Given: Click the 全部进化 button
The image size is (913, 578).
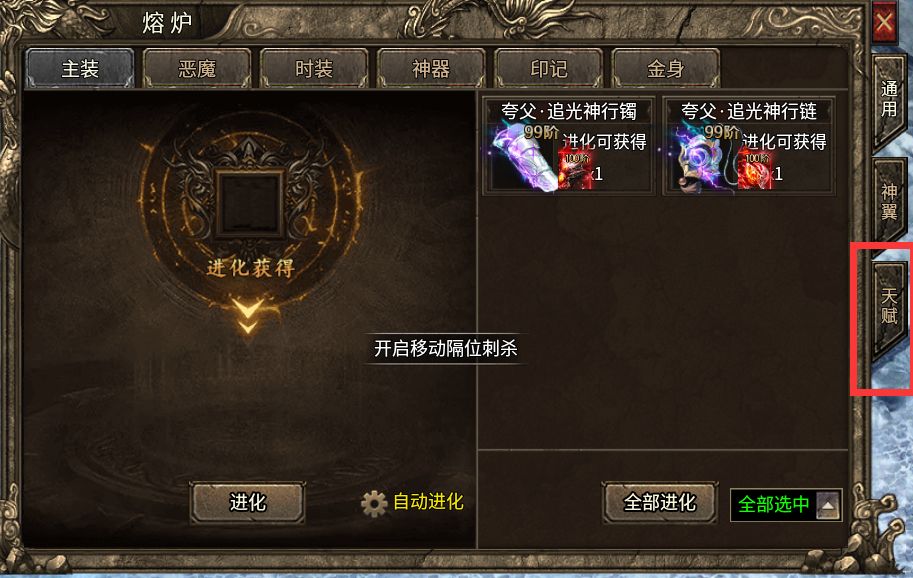Looking at the screenshot, I should pos(659,502).
